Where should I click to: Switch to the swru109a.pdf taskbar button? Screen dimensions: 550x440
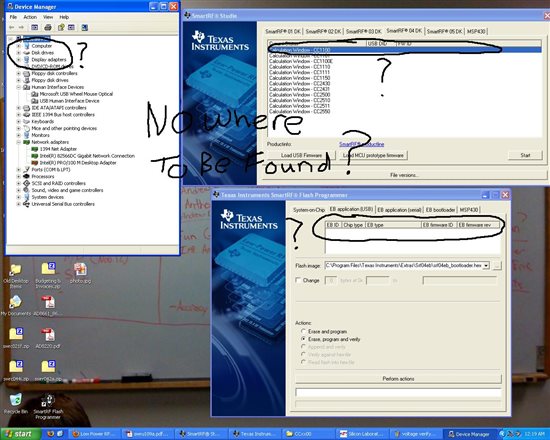tap(147, 434)
